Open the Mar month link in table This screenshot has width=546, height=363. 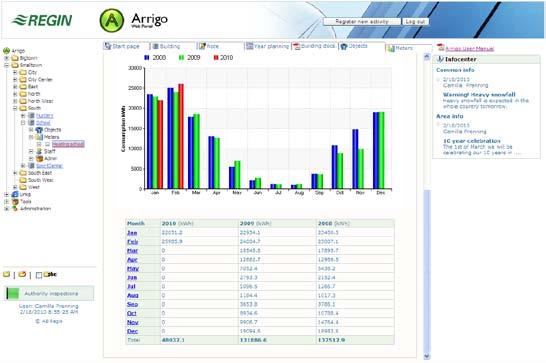pyautogui.click(x=132, y=251)
